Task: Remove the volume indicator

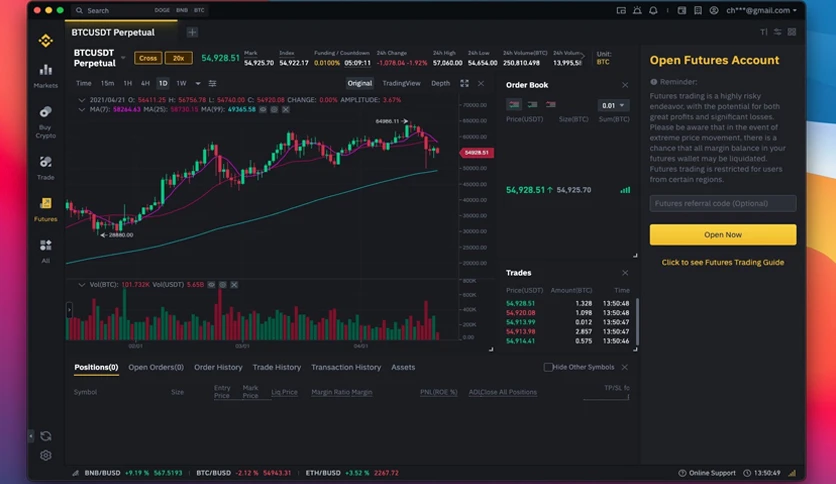Action: coord(234,285)
